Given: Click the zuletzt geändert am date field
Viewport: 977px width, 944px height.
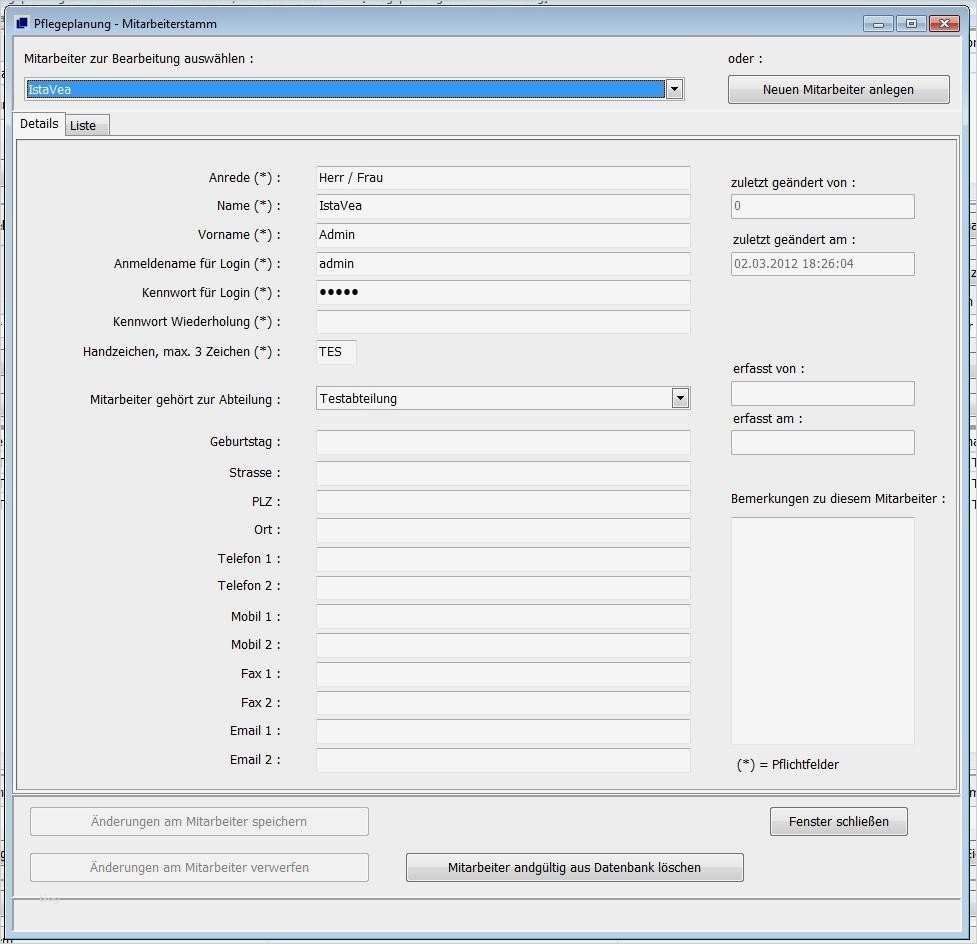Looking at the screenshot, I should click(x=822, y=264).
